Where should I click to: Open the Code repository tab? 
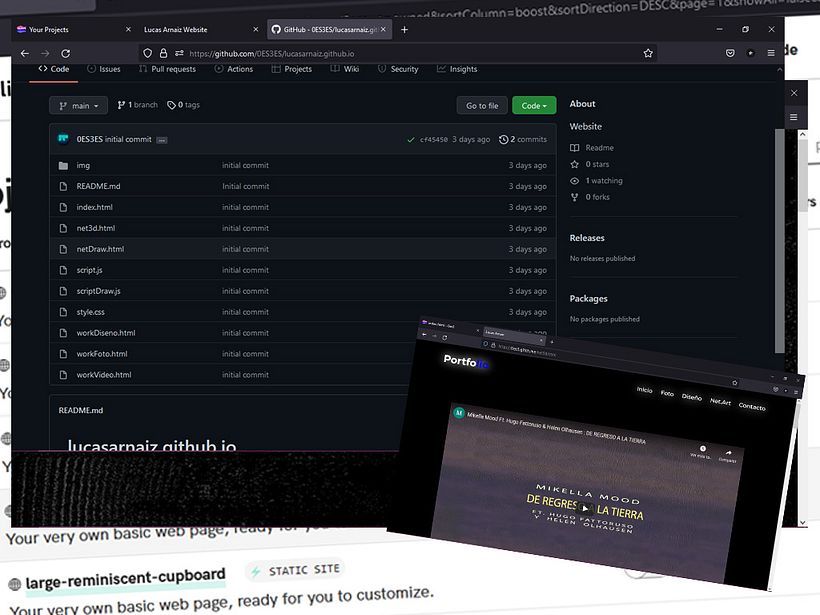(53, 69)
